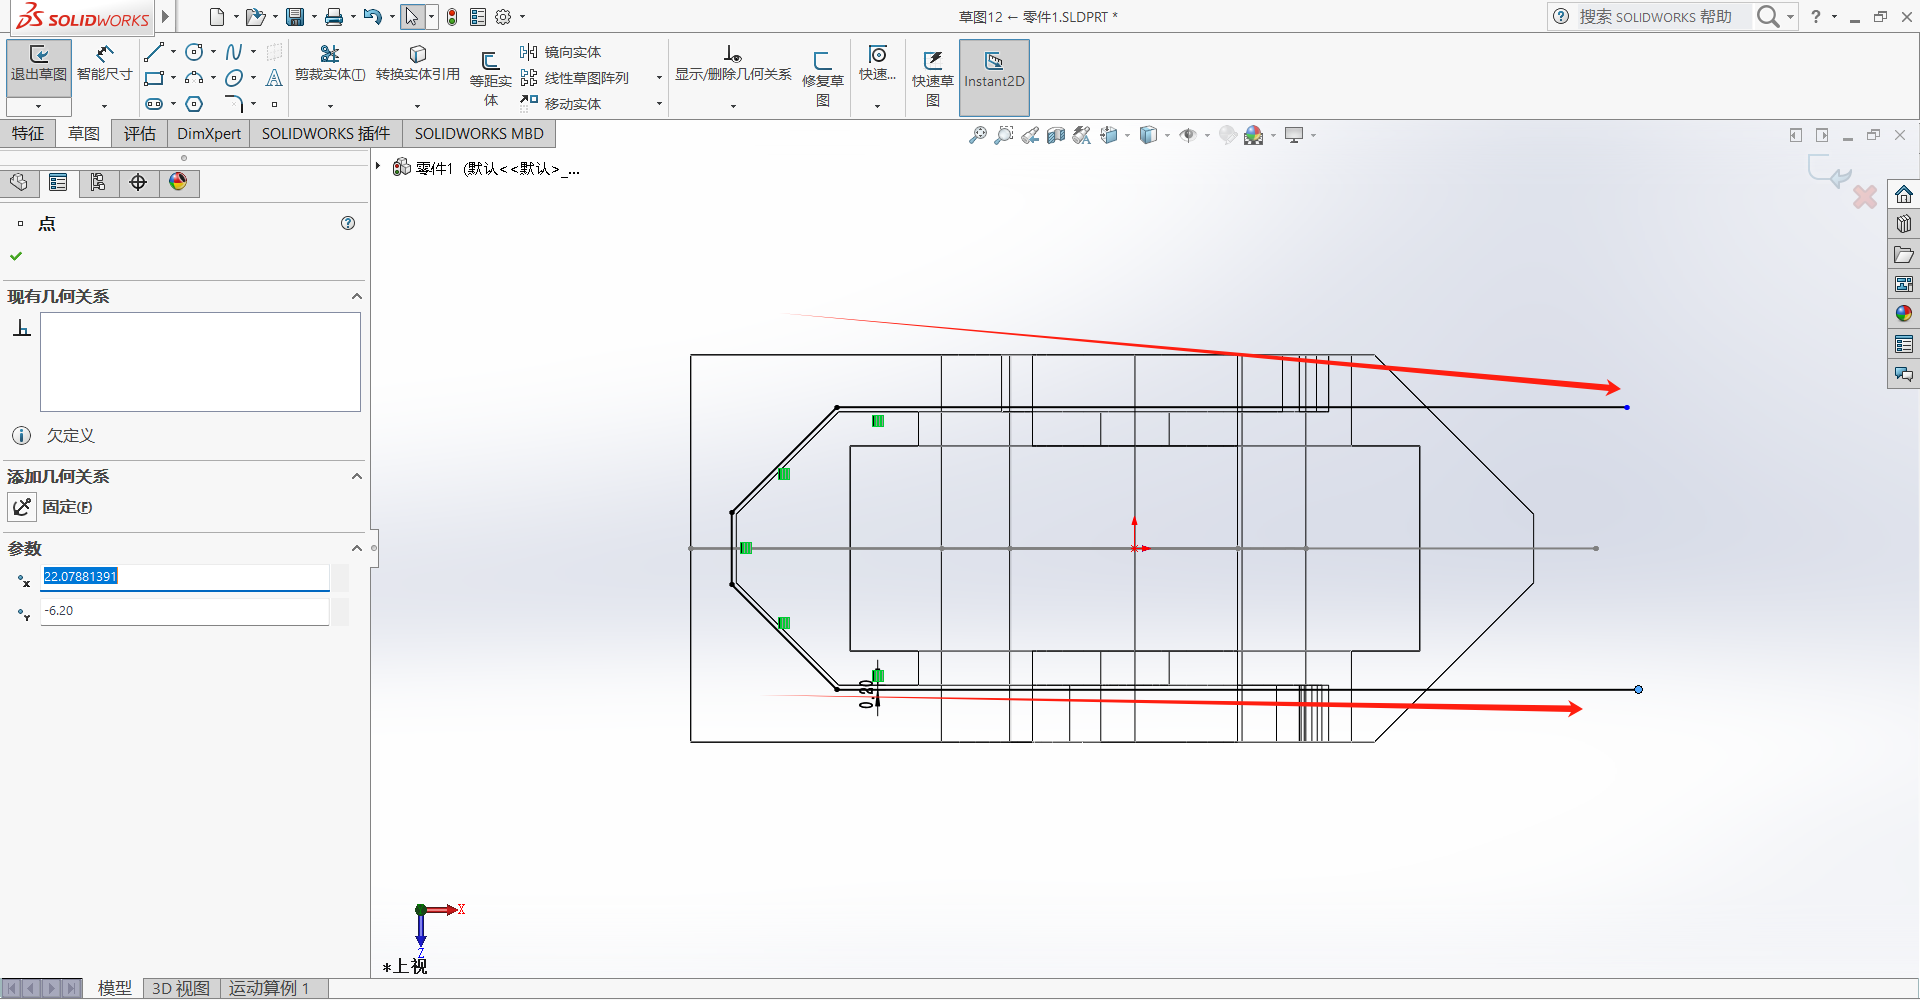Click the Exit Sketch (退出草图) icon
This screenshot has width=1920, height=1000.
click(x=39, y=64)
